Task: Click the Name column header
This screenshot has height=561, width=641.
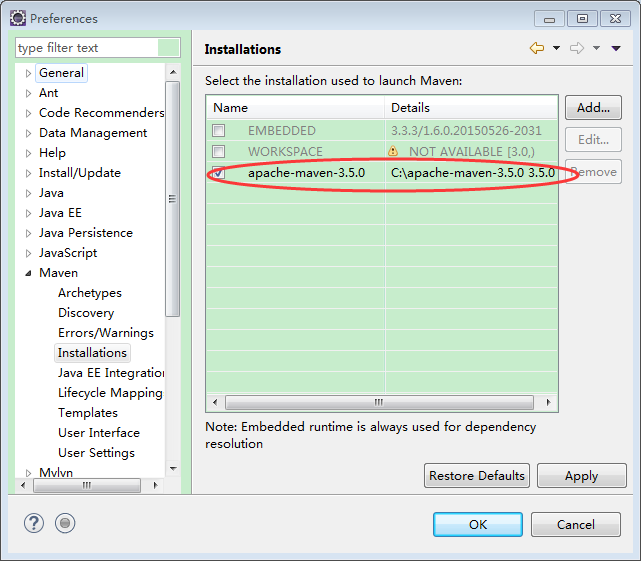Action: (x=295, y=108)
